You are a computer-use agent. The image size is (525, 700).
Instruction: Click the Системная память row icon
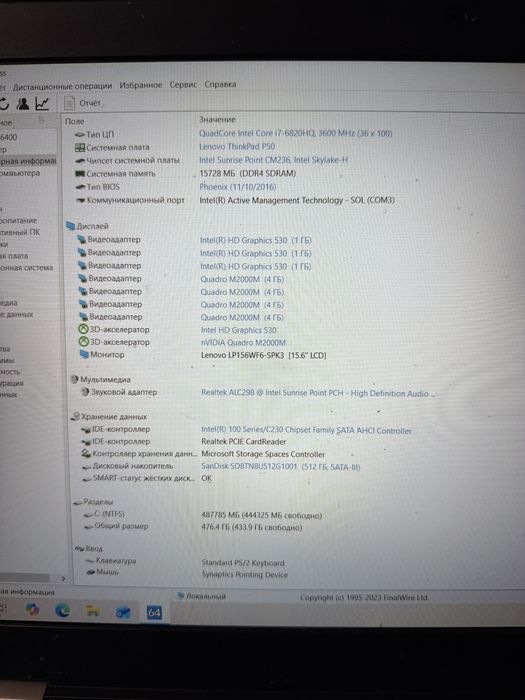(80, 174)
